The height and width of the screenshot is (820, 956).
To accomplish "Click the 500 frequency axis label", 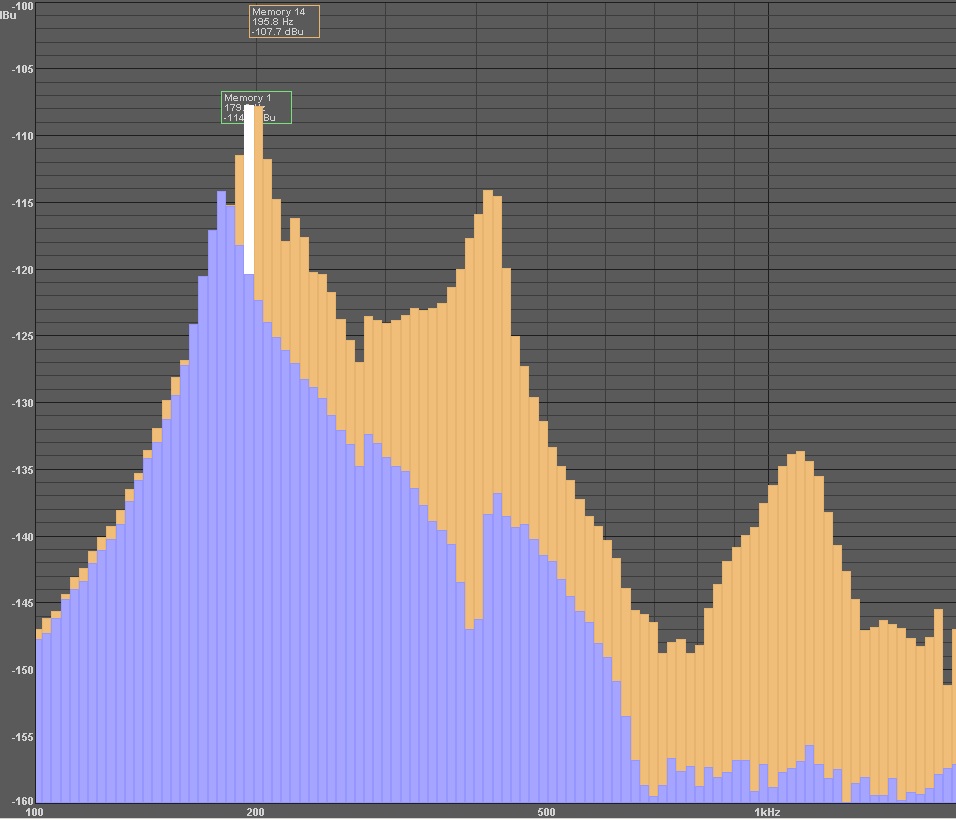I will tap(546, 812).
